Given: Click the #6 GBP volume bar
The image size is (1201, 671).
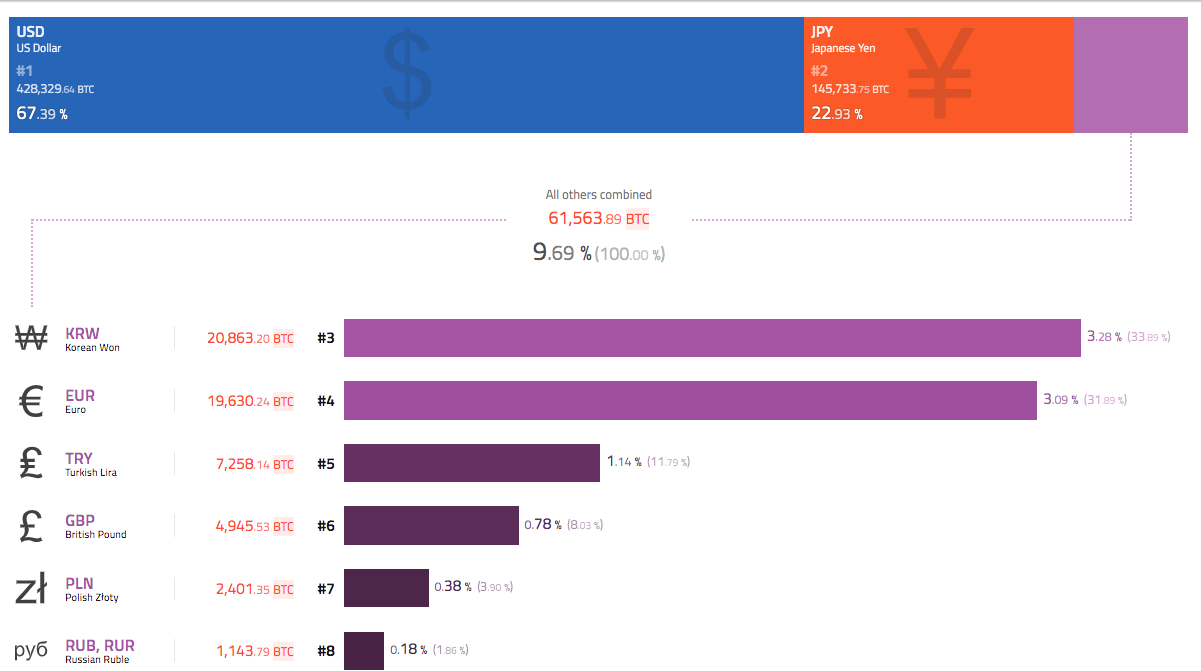Looking at the screenshot, I should (431, 525).
